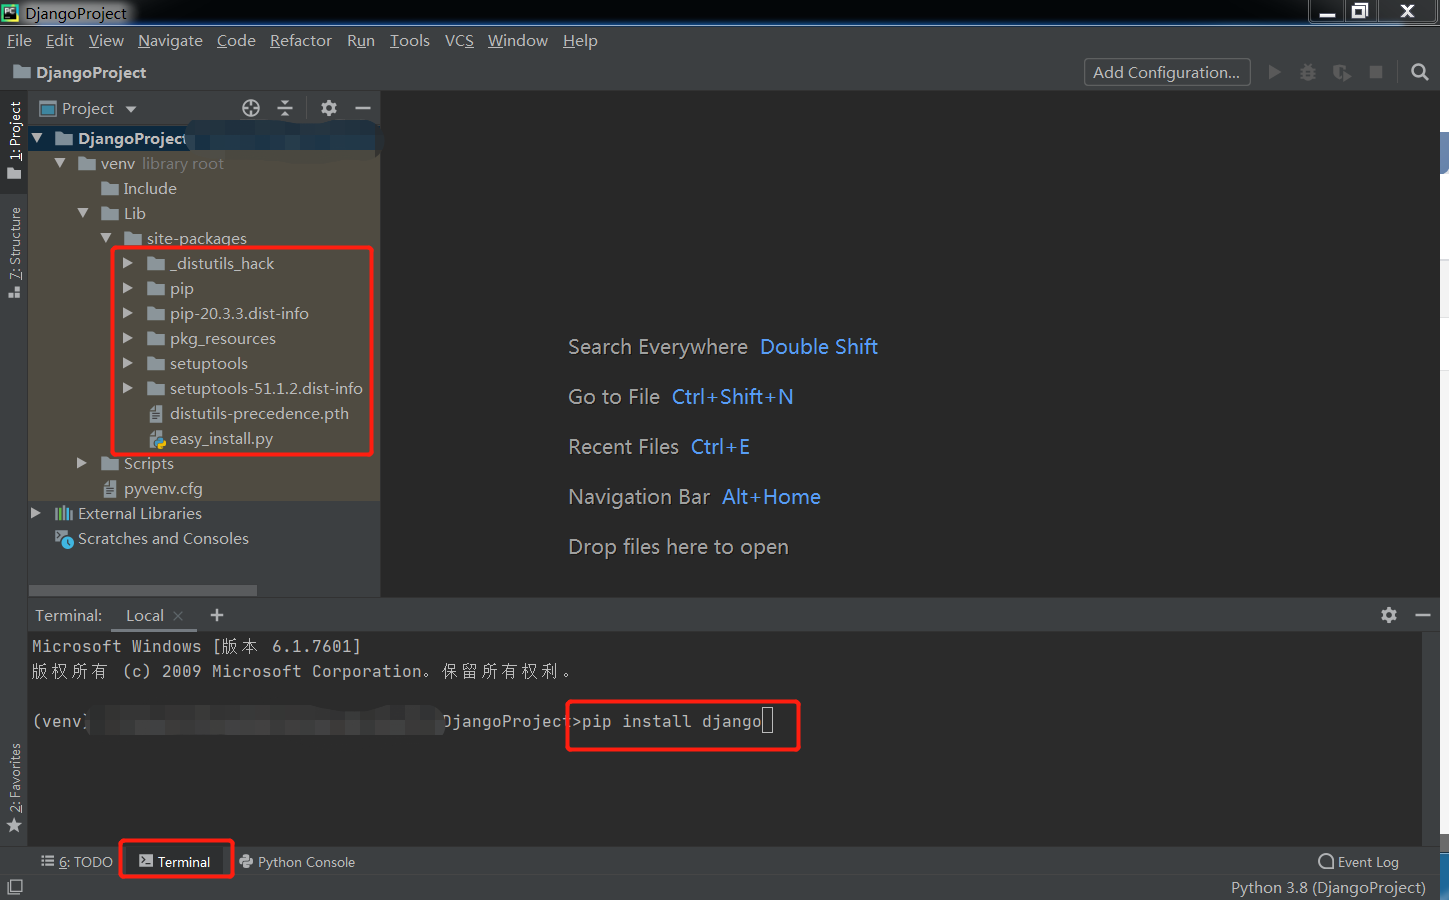The width and height of the screenshot is (1449, 900).
Task: Expand External Libraries node
Action: pos(36,513)
